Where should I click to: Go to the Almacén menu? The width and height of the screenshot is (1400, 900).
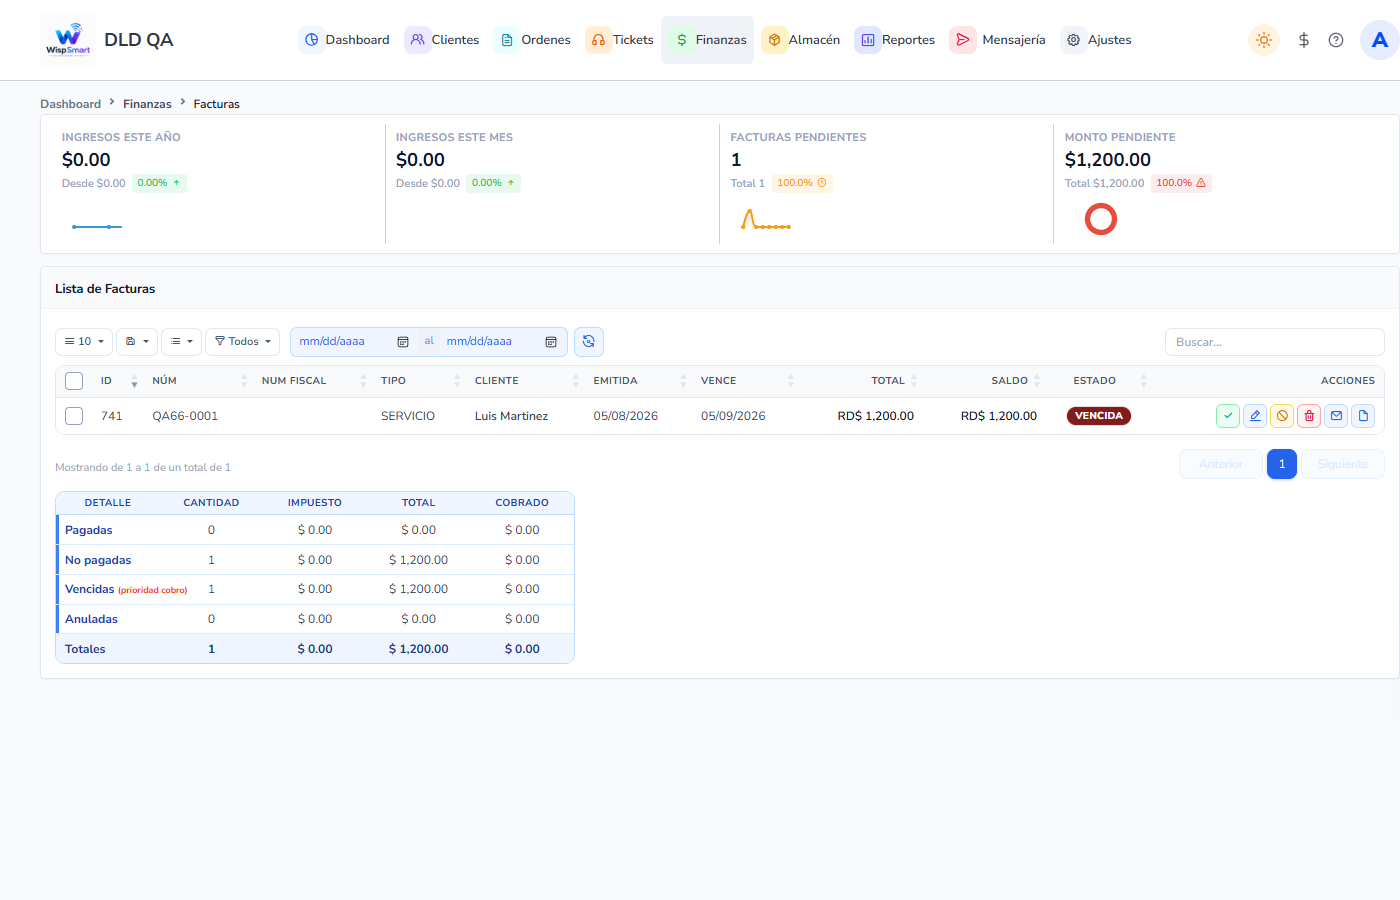801,40
